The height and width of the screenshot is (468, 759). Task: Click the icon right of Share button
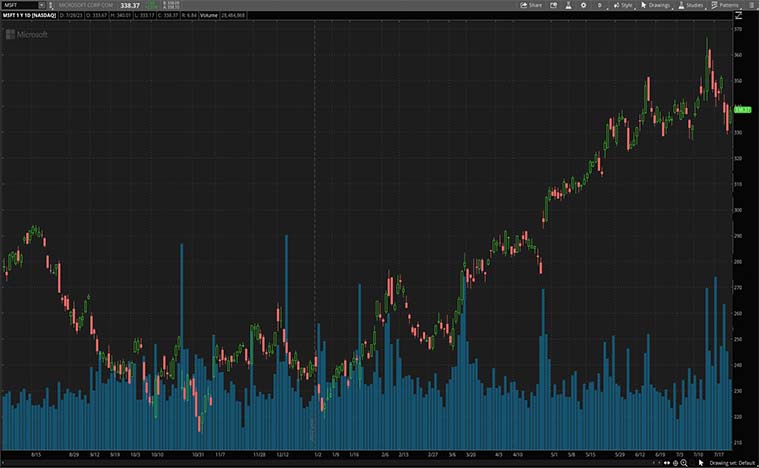click(553, 5)
